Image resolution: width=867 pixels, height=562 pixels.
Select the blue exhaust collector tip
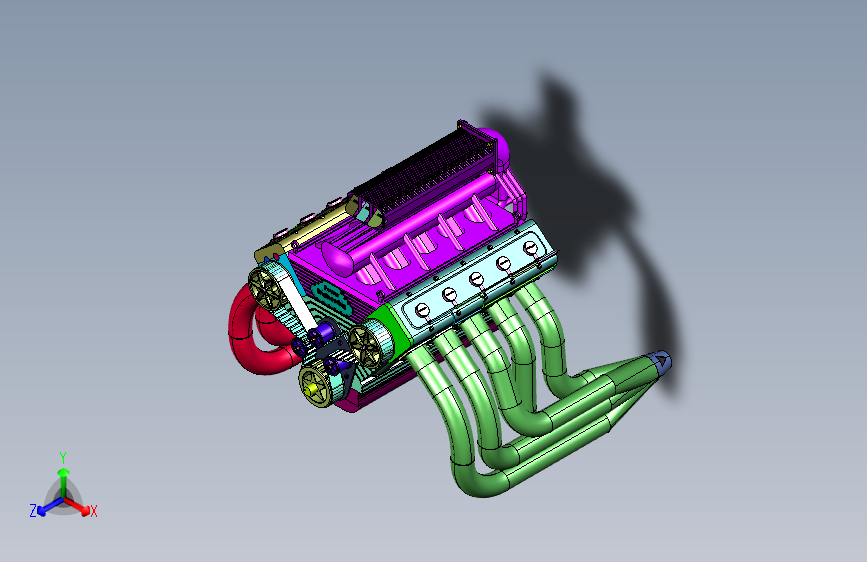[x=661, y=361]
